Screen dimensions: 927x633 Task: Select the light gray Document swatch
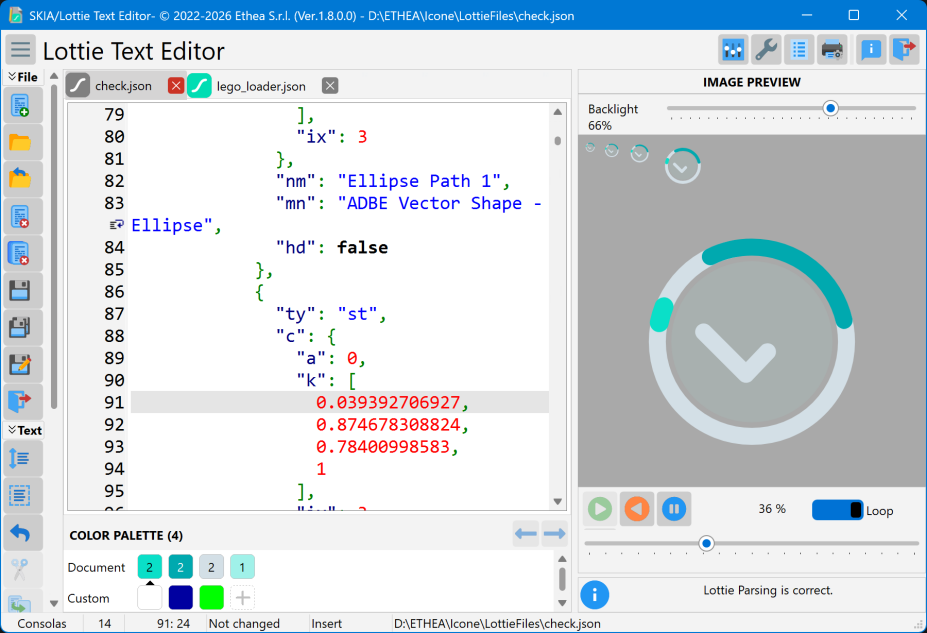click(x=211, y=567)
